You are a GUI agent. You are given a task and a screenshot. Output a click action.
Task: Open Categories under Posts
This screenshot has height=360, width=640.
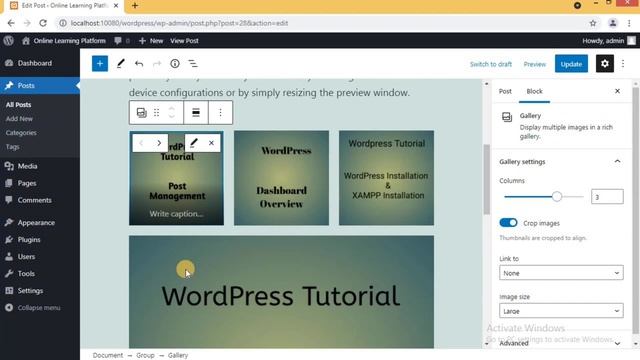click(x=21, y=133)
